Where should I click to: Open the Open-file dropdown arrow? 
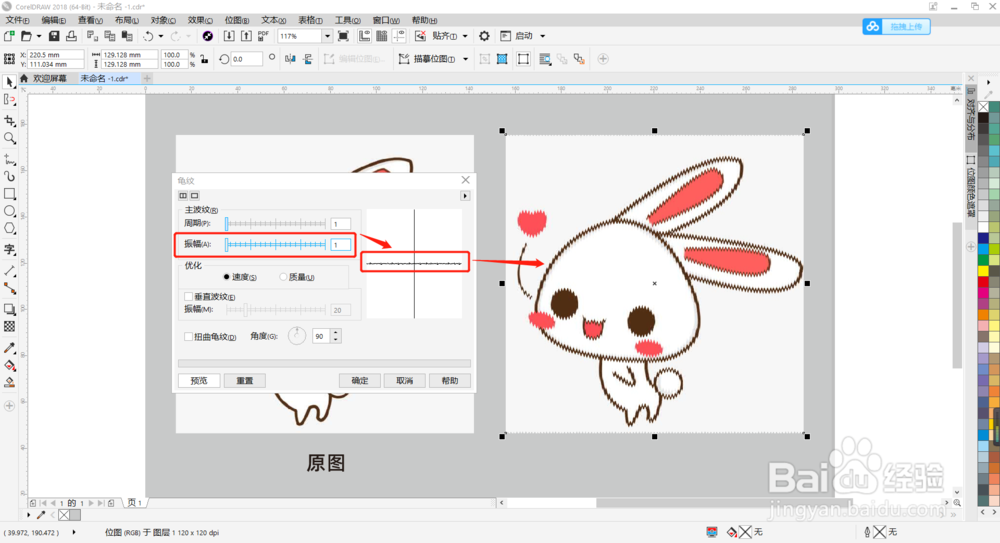tap(39, 36)
